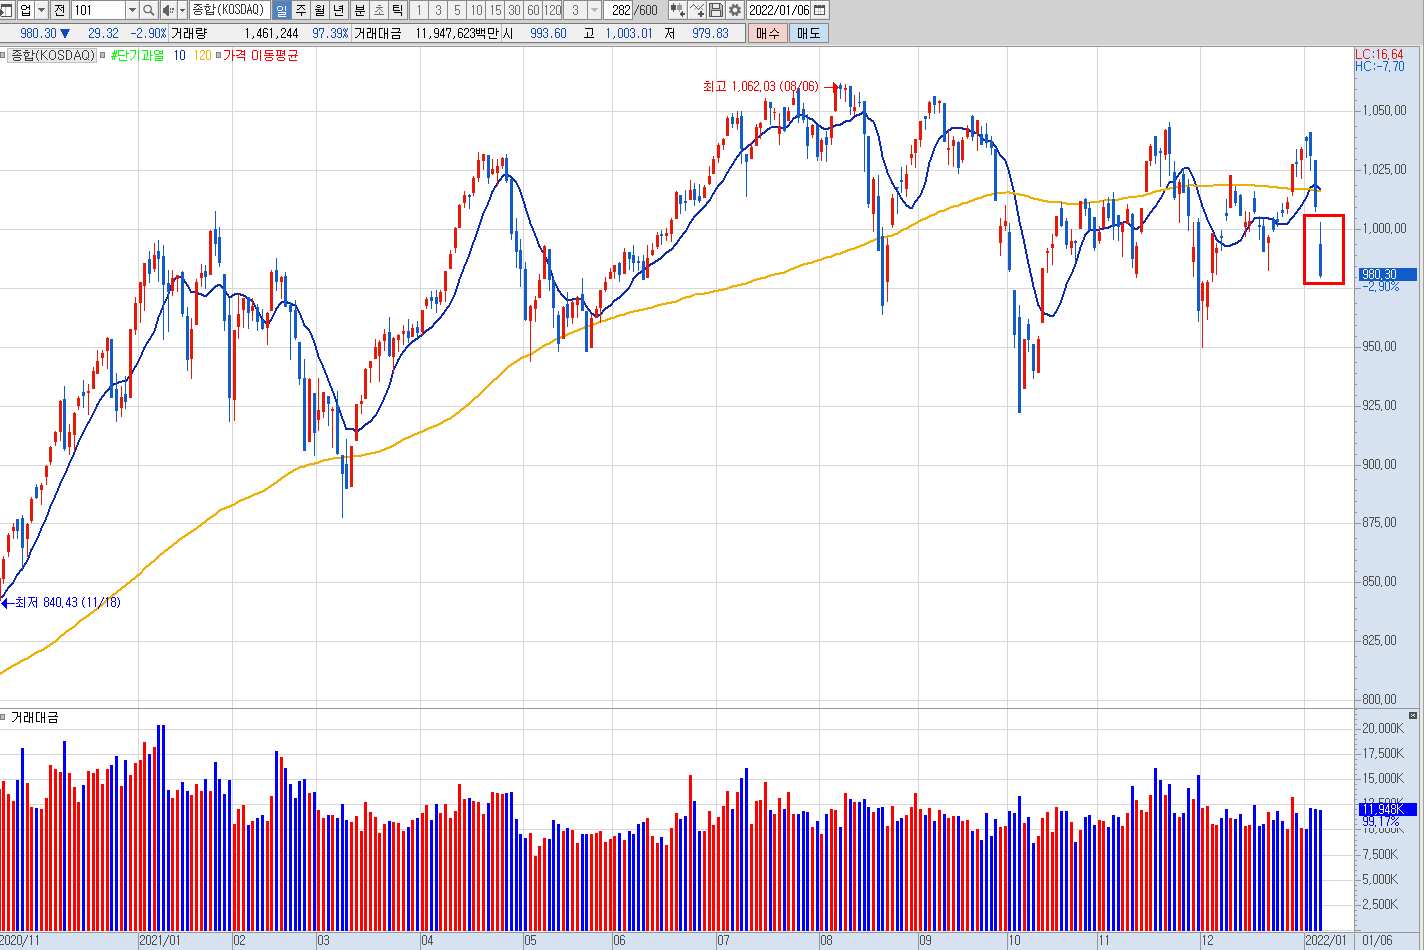Select the 10 interval button
Screen dimensions: 1424x950
pyautogui.click(x=476, y=10)
